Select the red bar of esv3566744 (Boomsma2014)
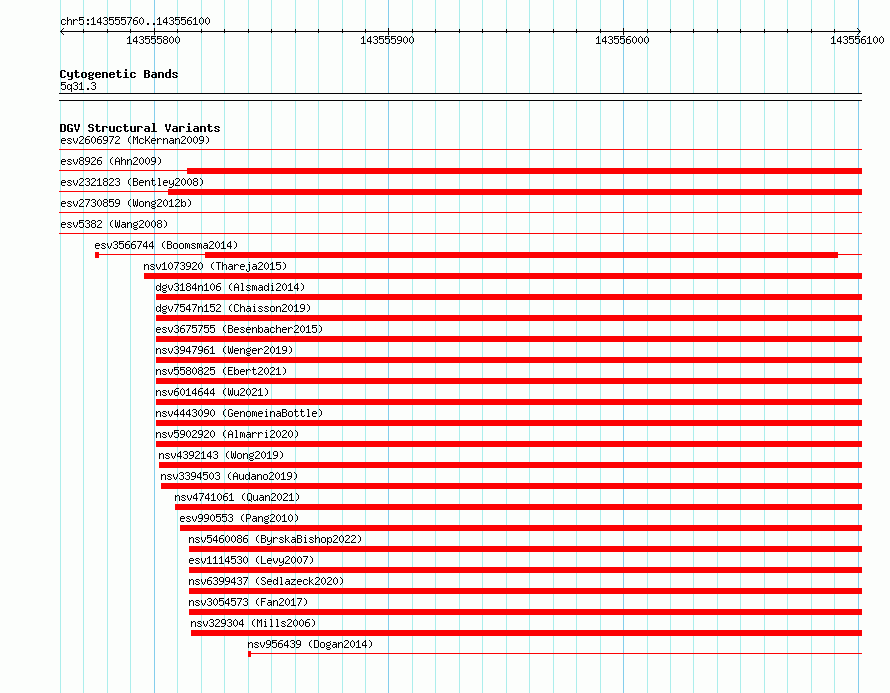The image size is (890, 693). (521, 255)
